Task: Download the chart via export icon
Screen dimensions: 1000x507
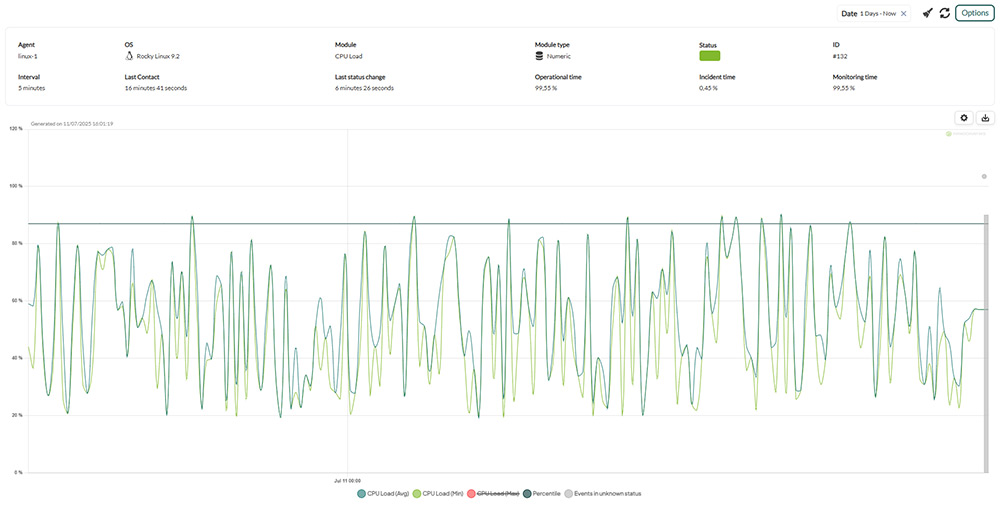Action: 984,118
